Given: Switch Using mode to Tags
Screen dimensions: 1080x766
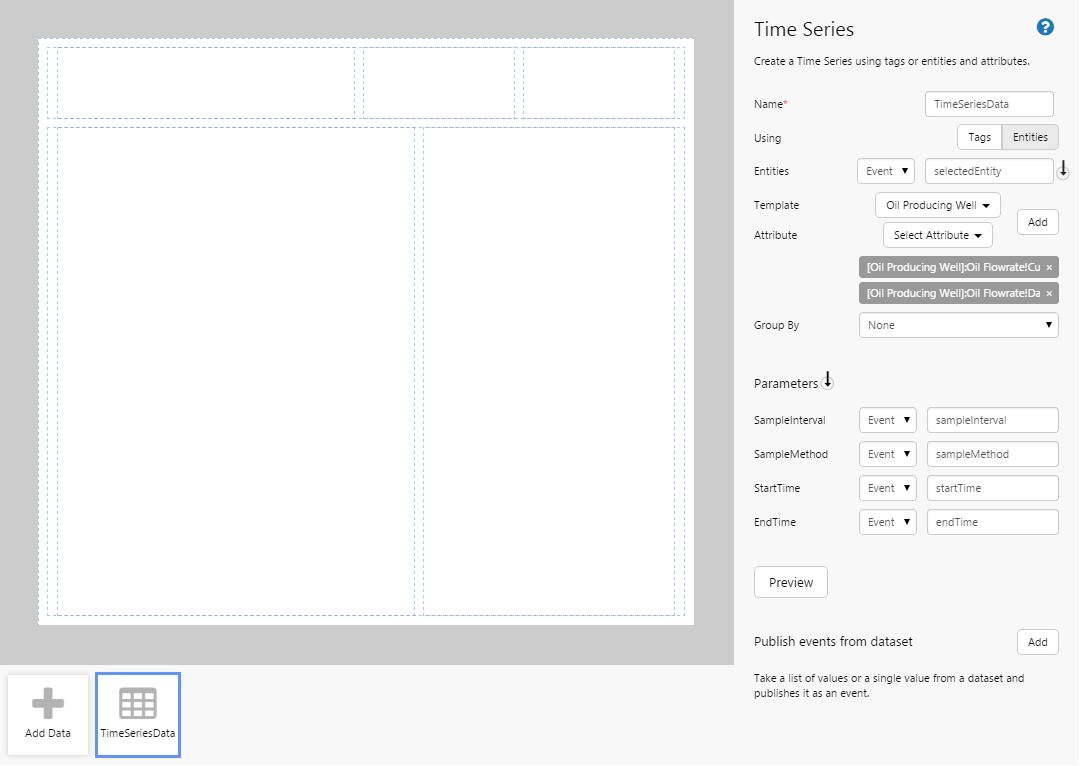Looking at the screenshot, I should [979, 138].
